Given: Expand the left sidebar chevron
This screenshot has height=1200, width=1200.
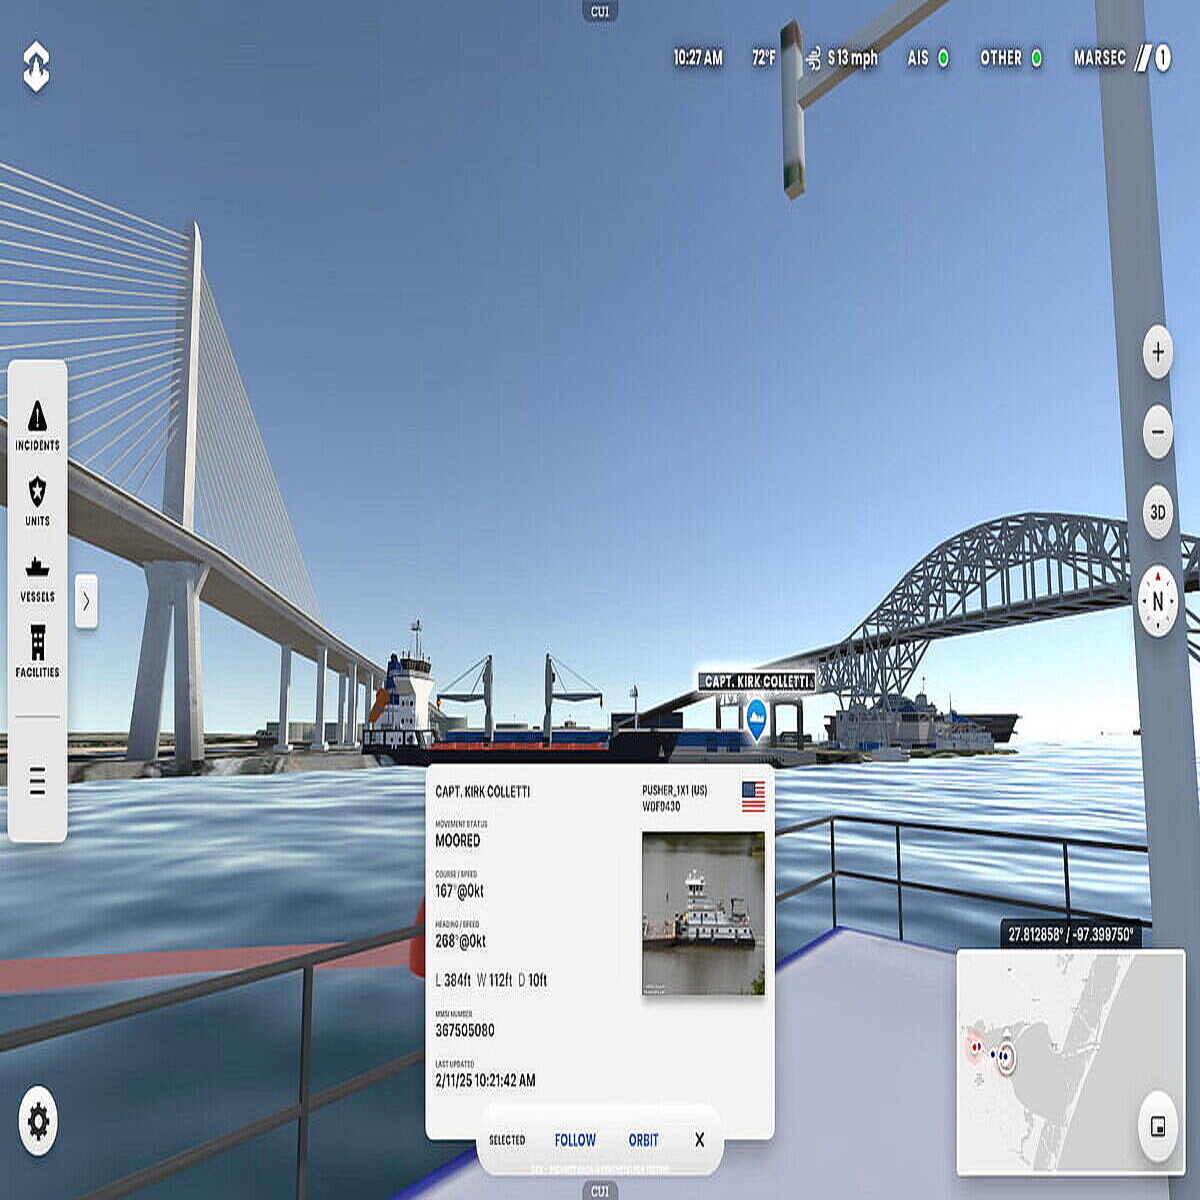Looking at the screenshot, I should point(86,601).
